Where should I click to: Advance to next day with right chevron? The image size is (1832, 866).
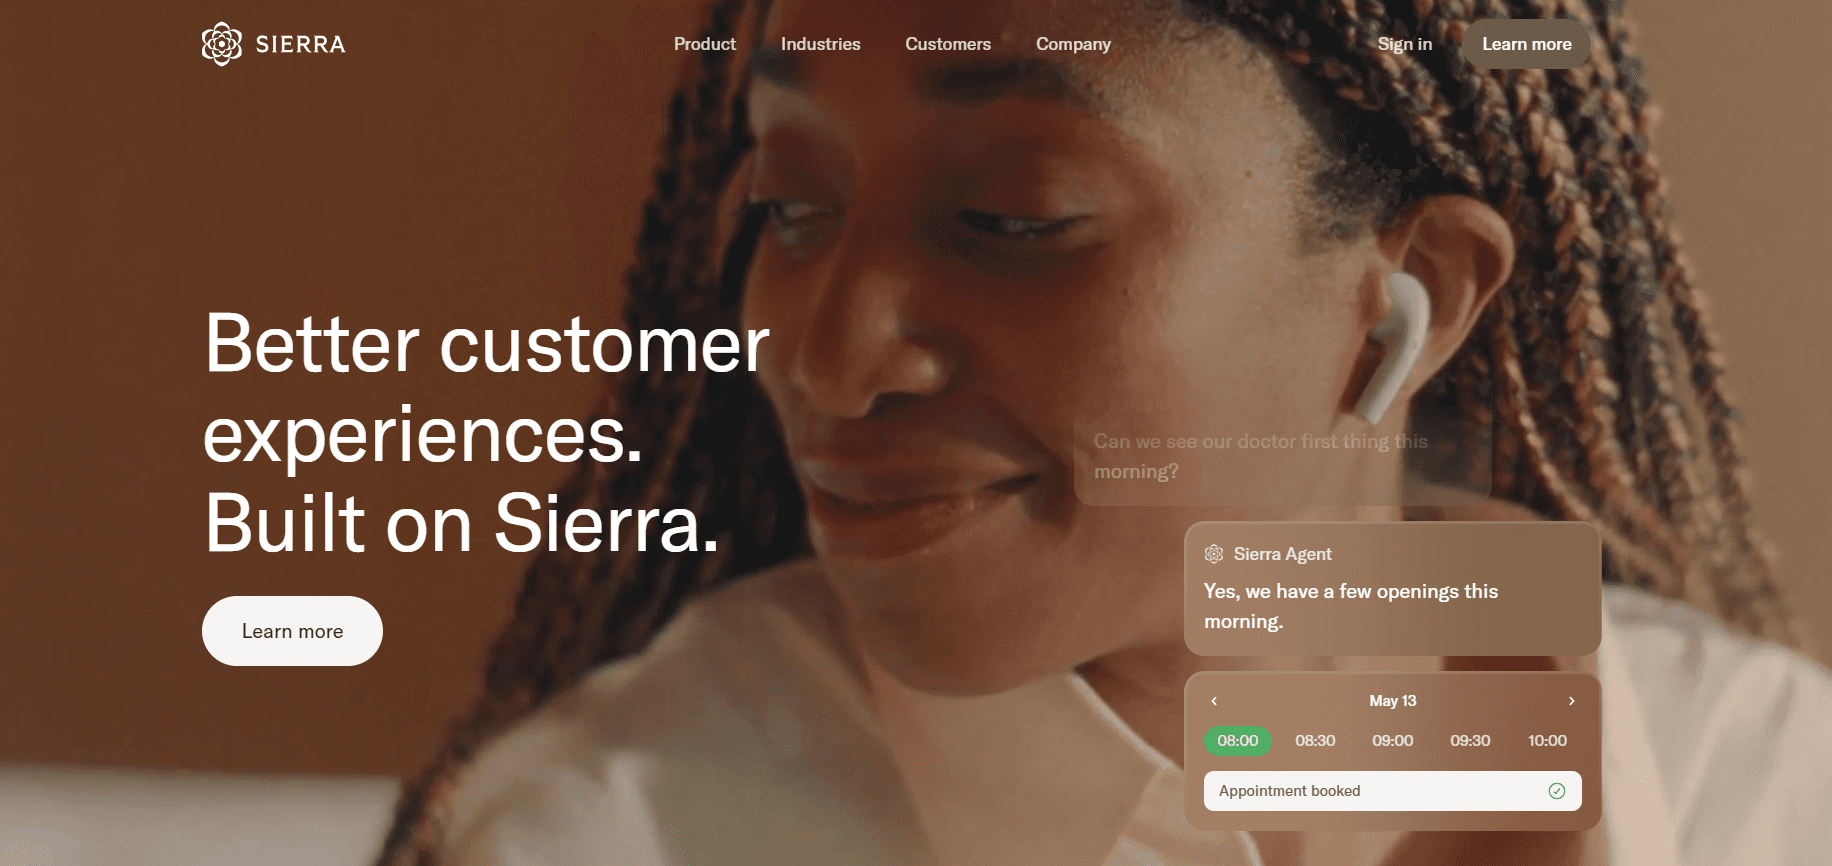coord(1572,701)
